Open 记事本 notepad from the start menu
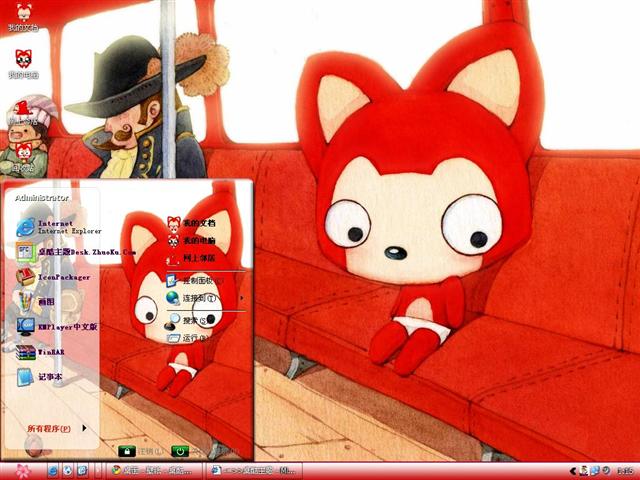The width and height of the screenshot is (640, 480). (x=39, y=376)
